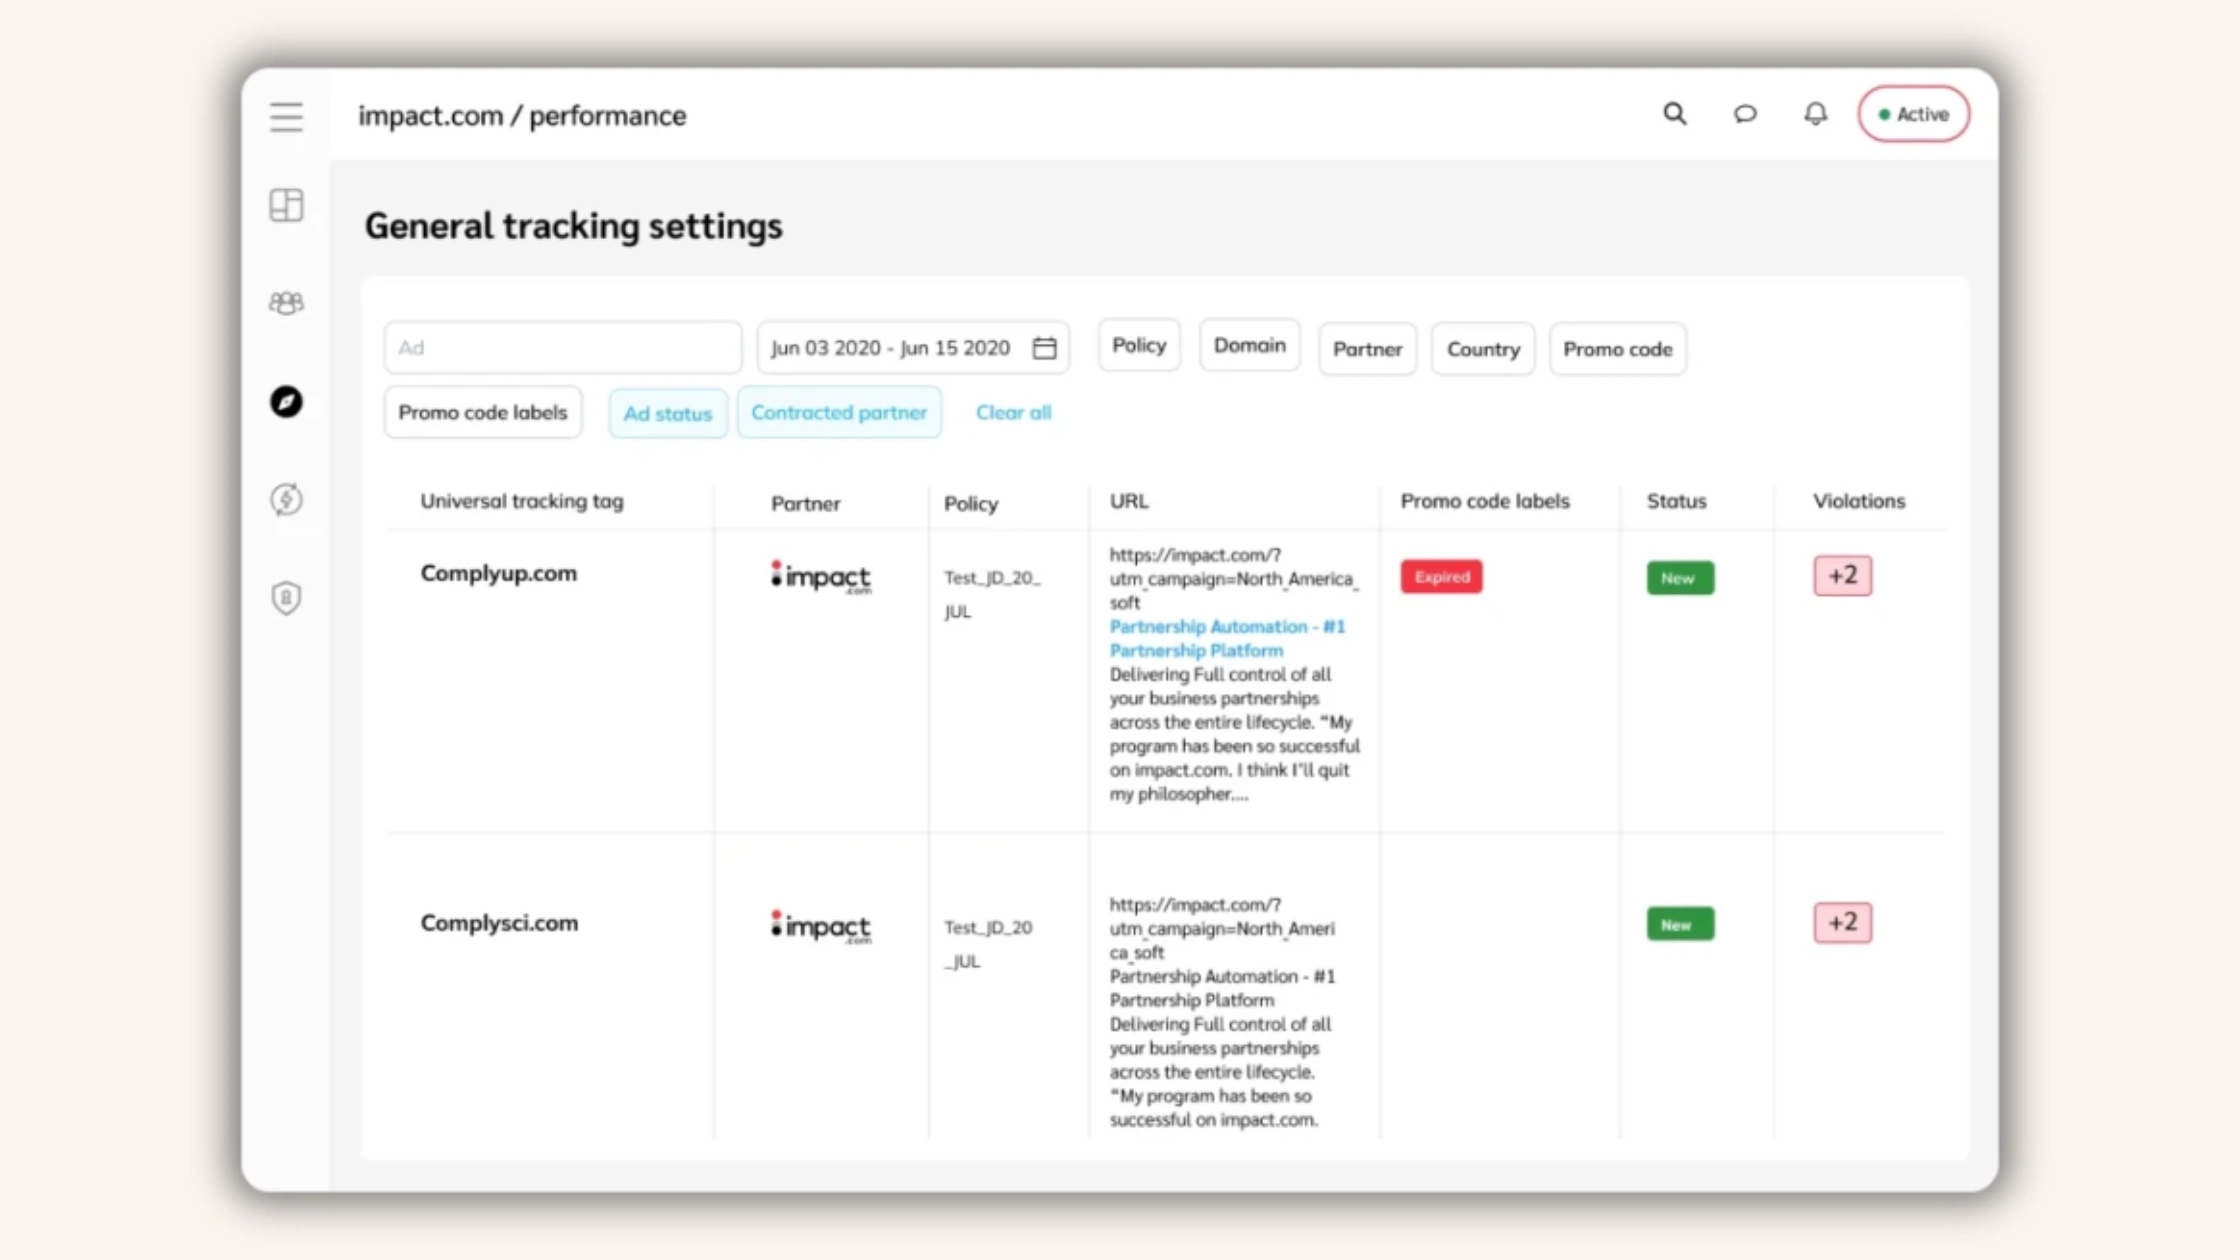
Task: Select the compass discover sidebar icon
Action: [286, 402]
